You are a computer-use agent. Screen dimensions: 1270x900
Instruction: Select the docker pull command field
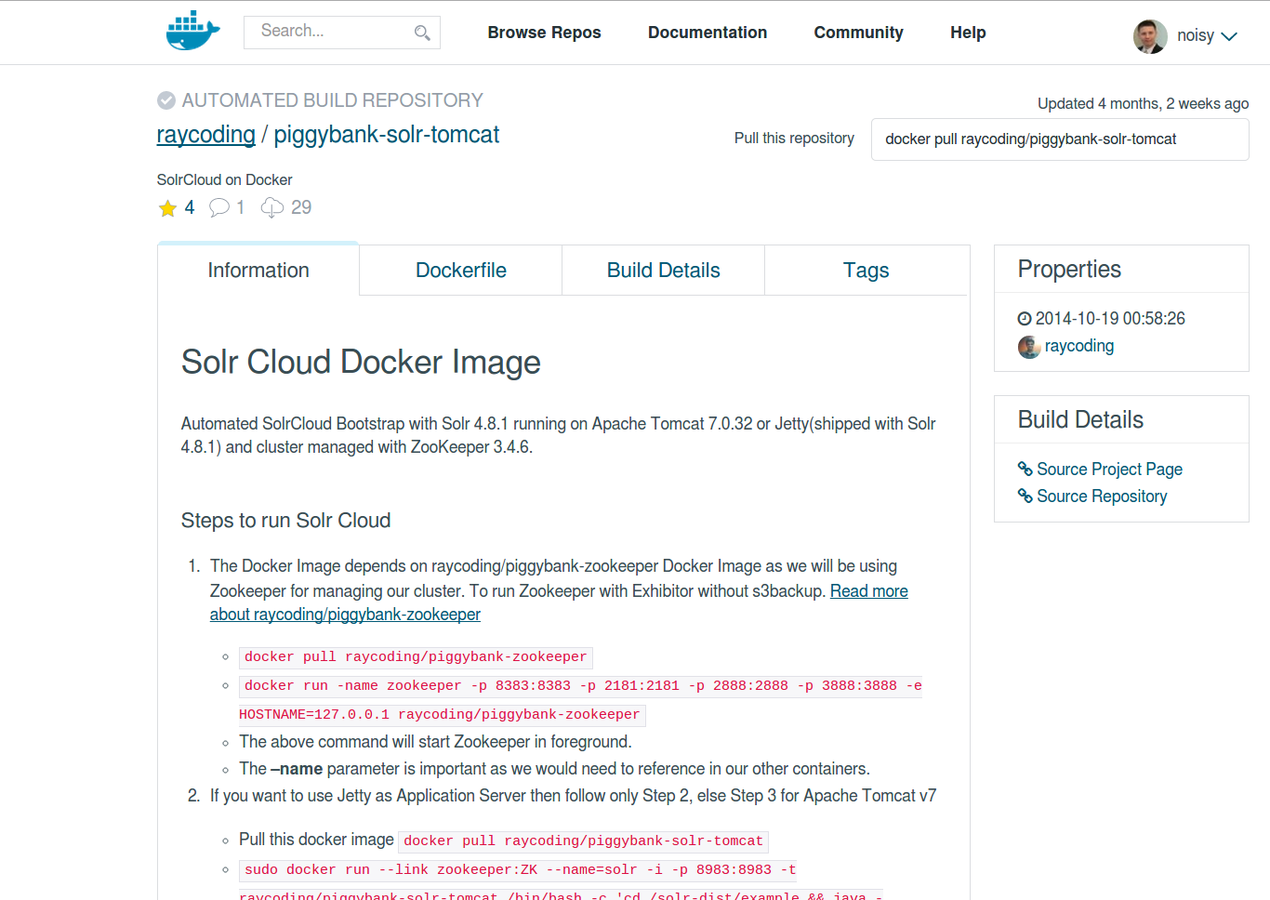point(1060,139)
